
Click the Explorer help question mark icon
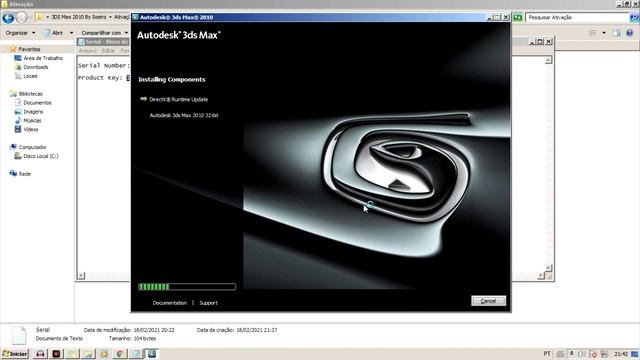(629, 33)
